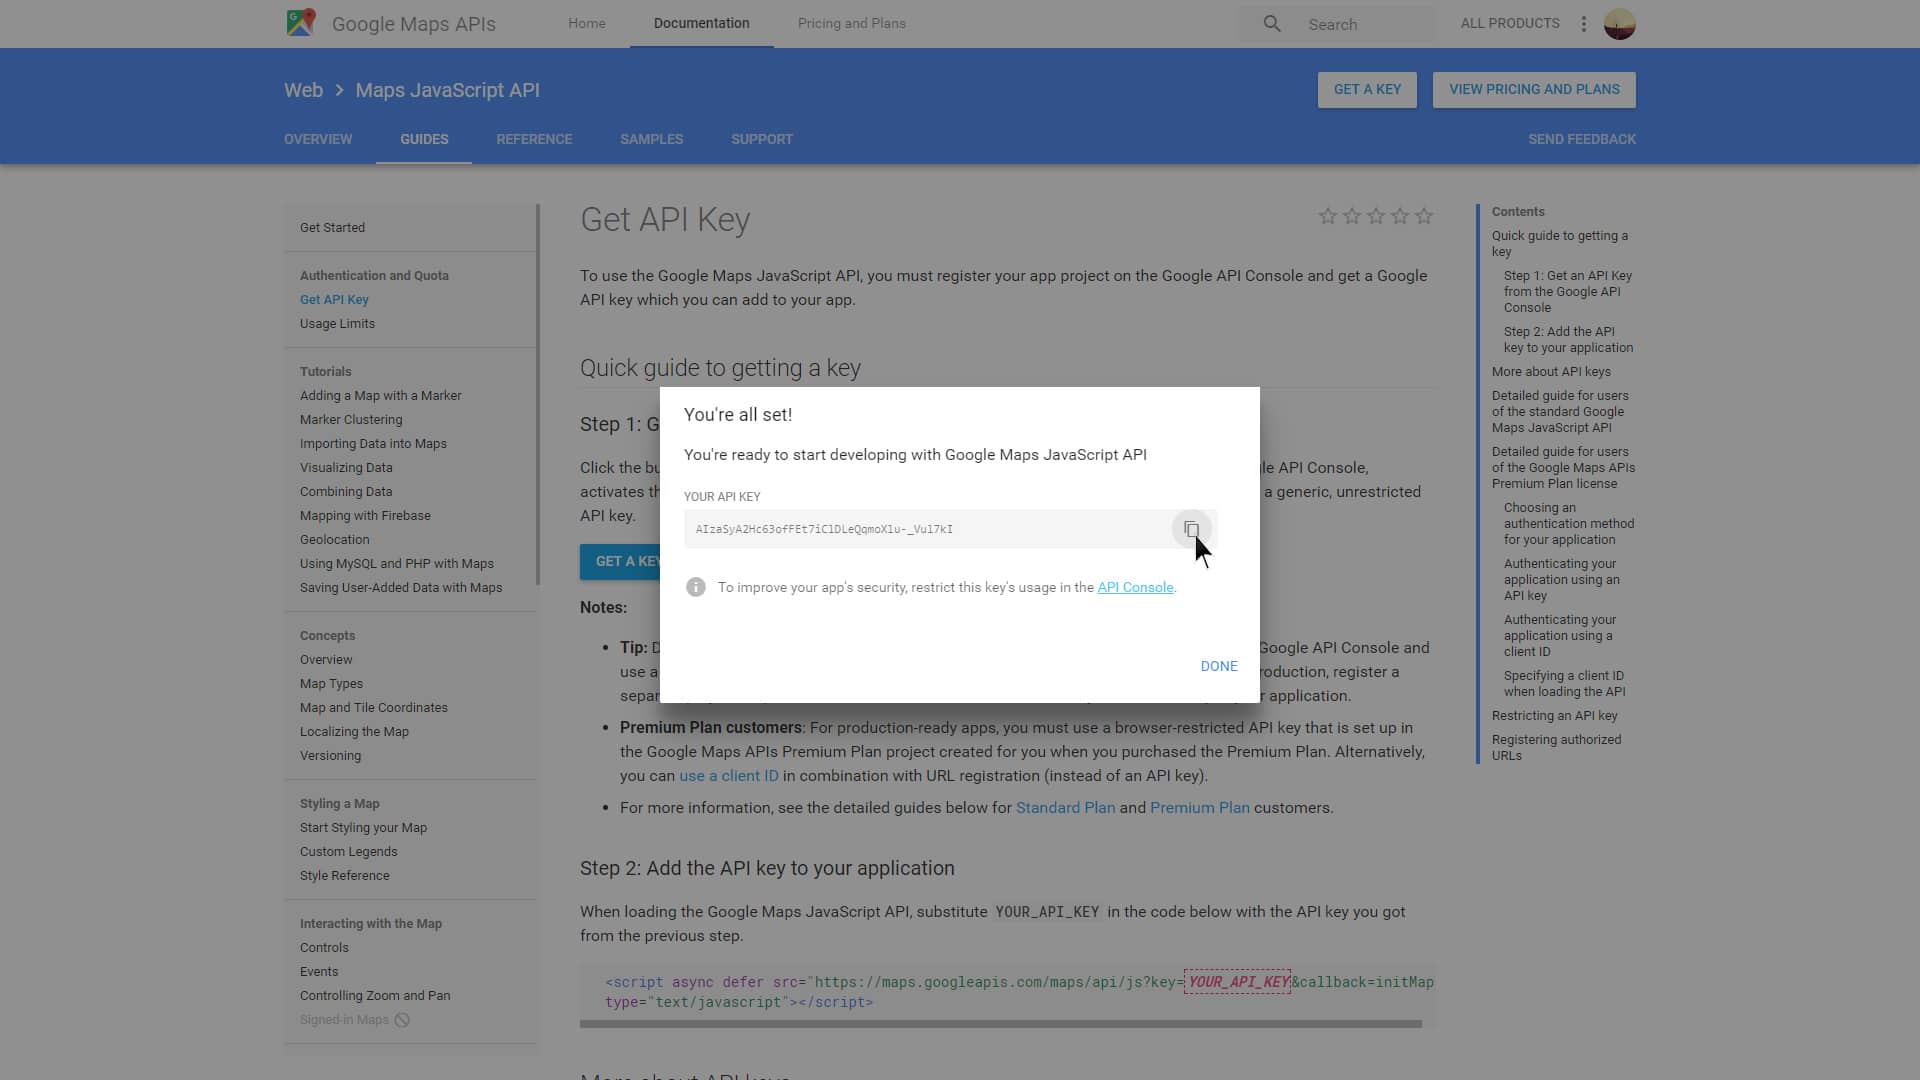Open Pricing and Plans nav item
1920x1080 pixels.
852,23
